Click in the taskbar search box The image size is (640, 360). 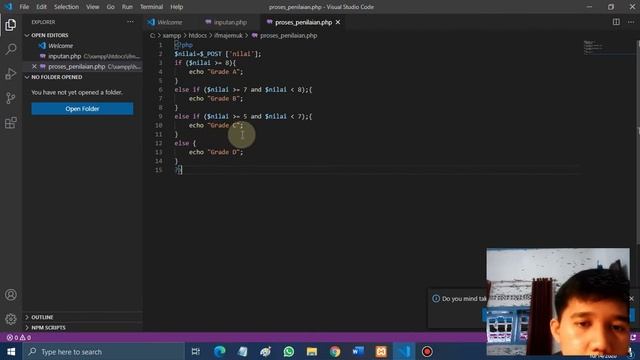(104, 351)
